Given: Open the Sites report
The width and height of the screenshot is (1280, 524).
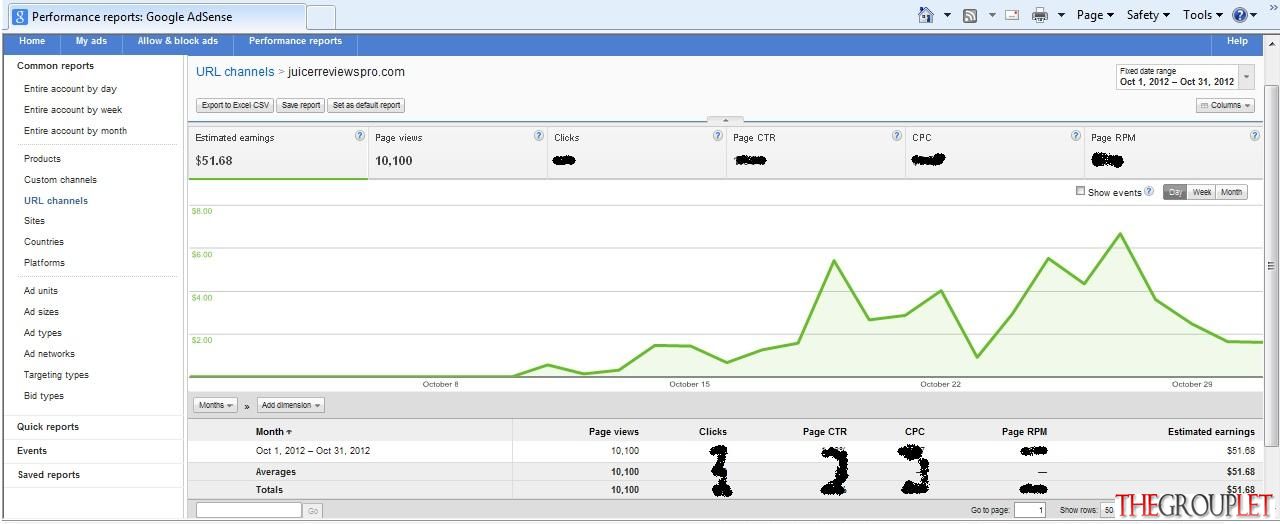Looking at the screenshot, I should point(34,221).
